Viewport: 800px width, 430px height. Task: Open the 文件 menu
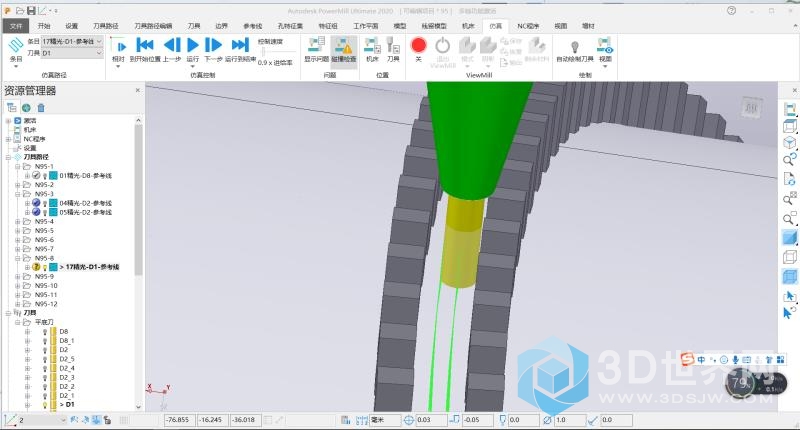click(16, 26)
